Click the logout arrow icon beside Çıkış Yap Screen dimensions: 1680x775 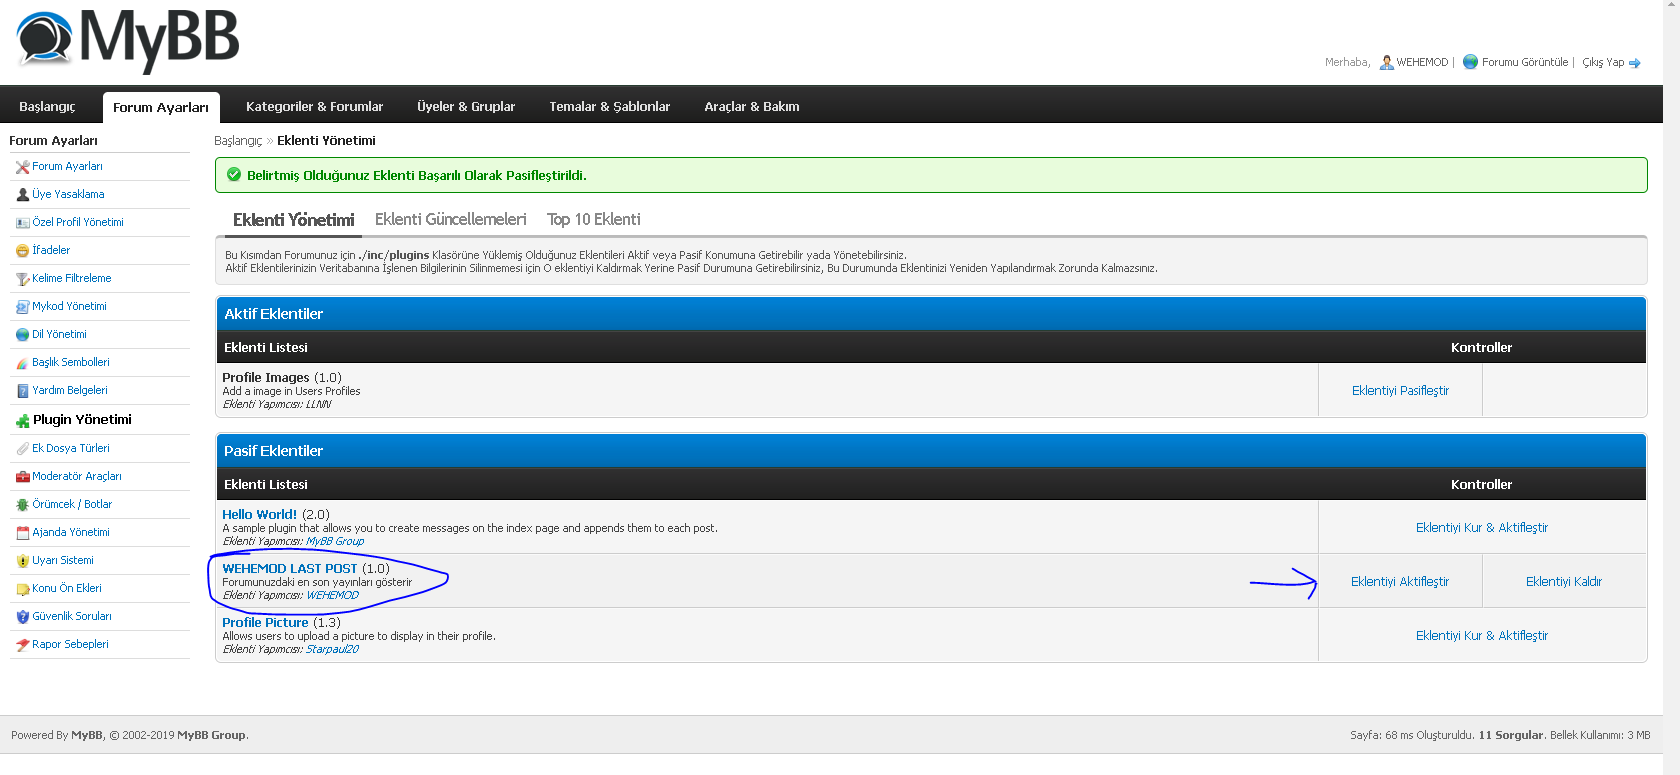1635,63
